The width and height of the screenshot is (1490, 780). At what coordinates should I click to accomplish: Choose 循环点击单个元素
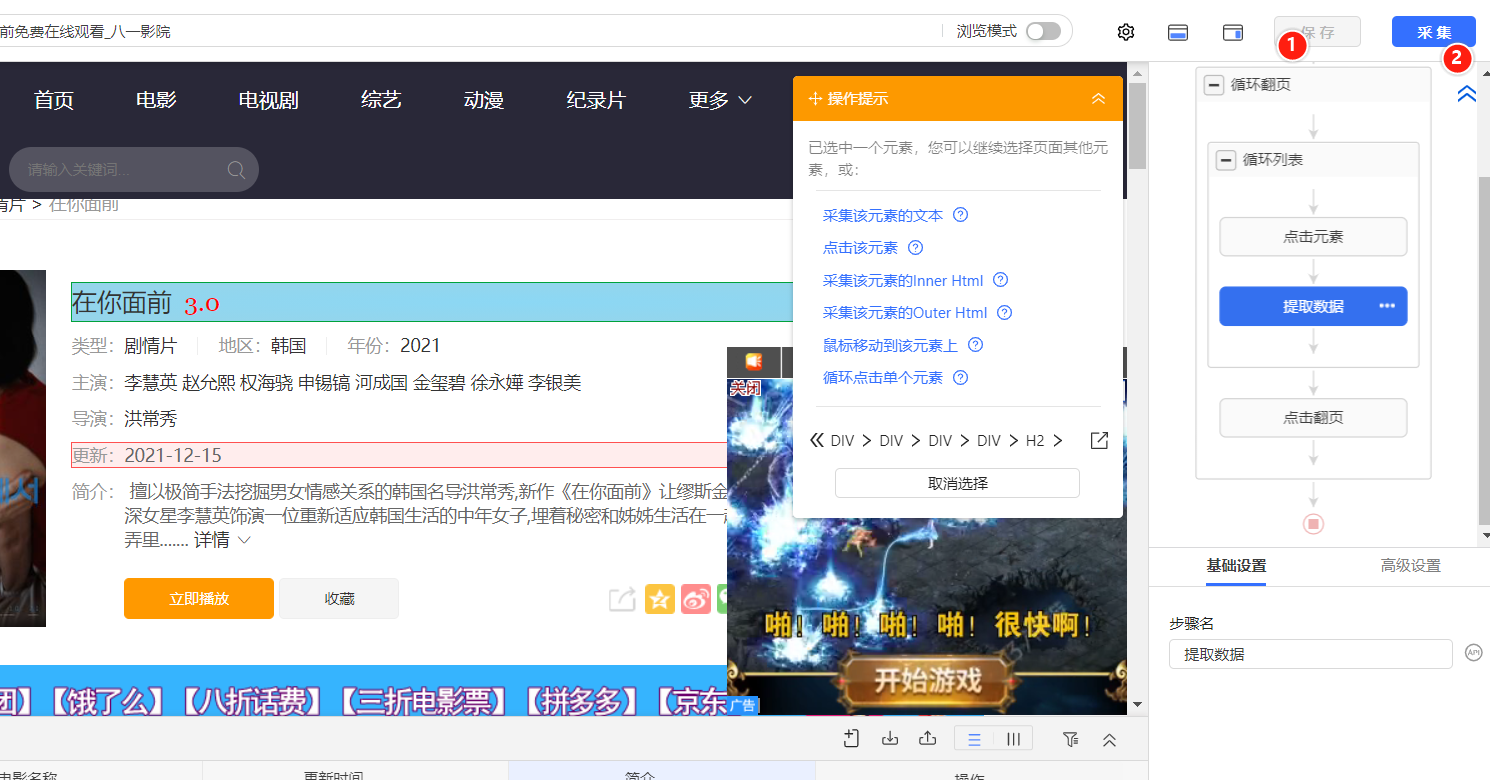point(883,378)
